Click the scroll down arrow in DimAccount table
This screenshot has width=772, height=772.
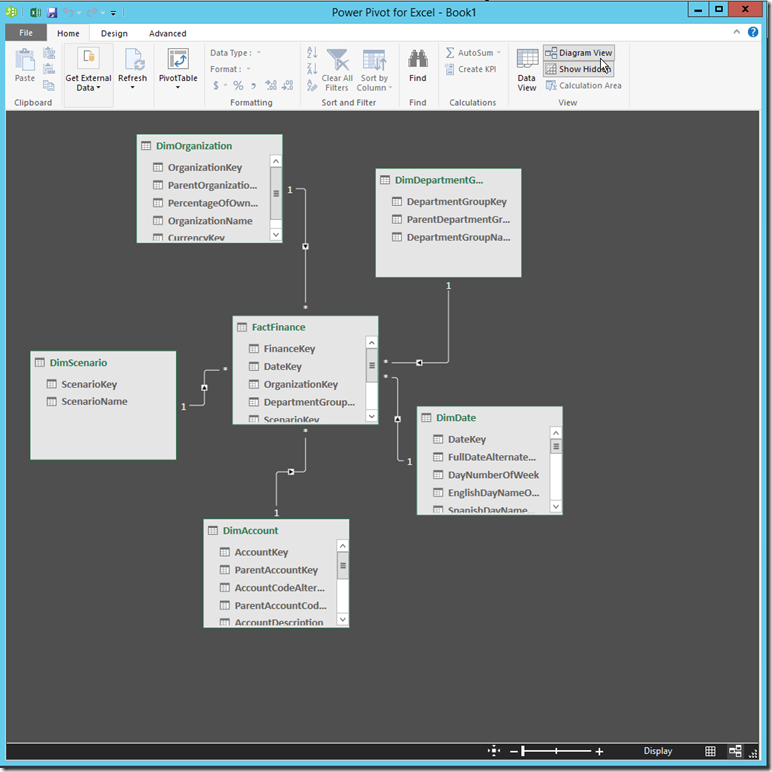coord(343,619)
